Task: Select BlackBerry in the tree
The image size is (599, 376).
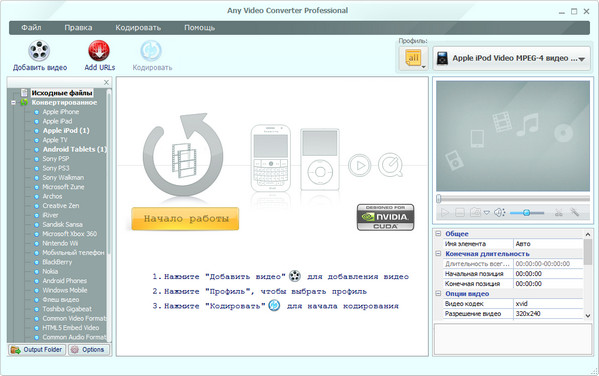Action: (x=57, y=262)
